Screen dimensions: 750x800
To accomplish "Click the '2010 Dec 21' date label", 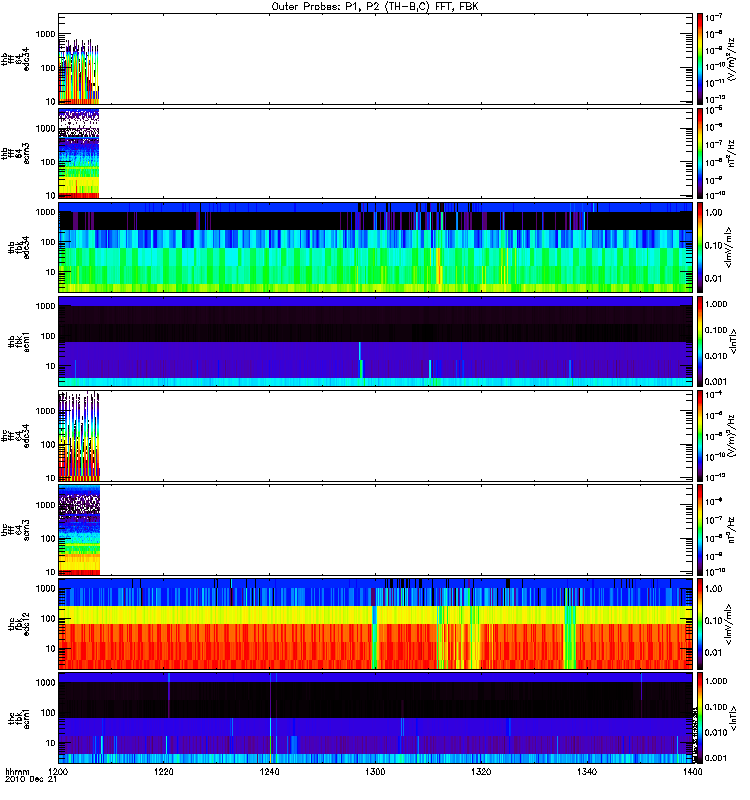I will coord(28,782).
